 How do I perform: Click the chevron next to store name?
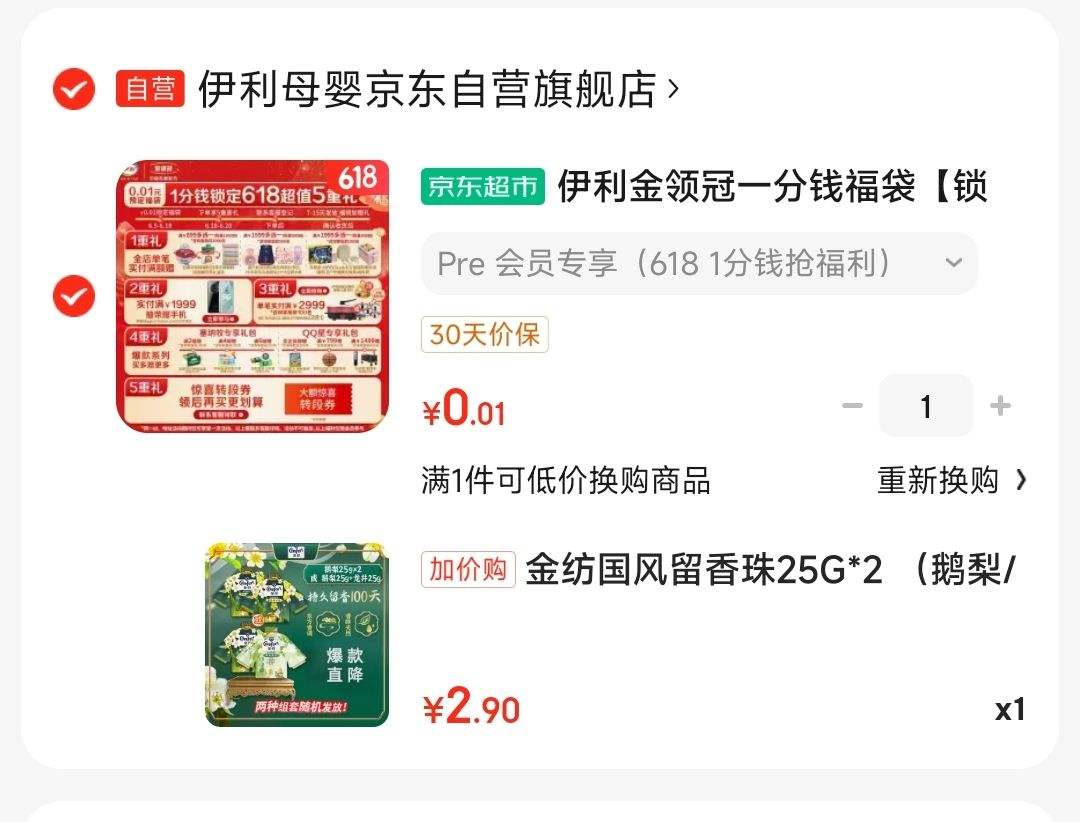pos(674,89)
